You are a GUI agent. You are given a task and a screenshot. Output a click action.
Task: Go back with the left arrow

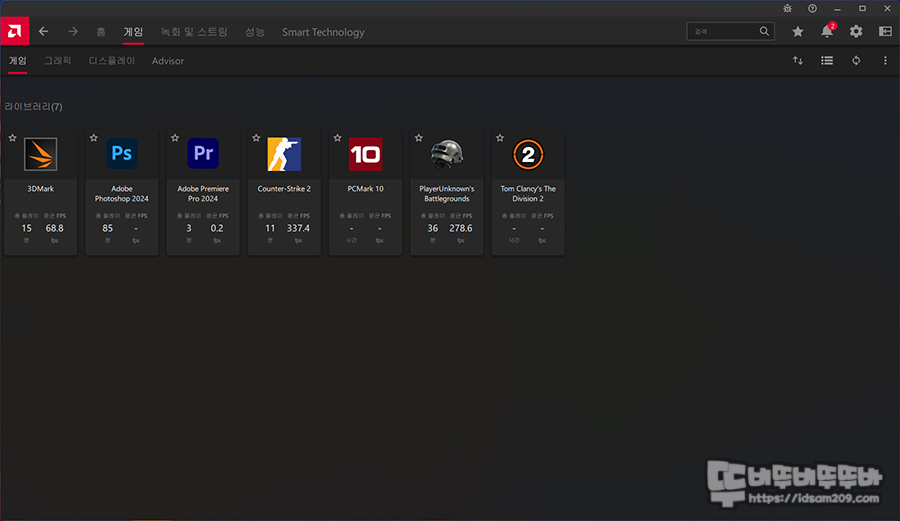(x=44, y=32)
